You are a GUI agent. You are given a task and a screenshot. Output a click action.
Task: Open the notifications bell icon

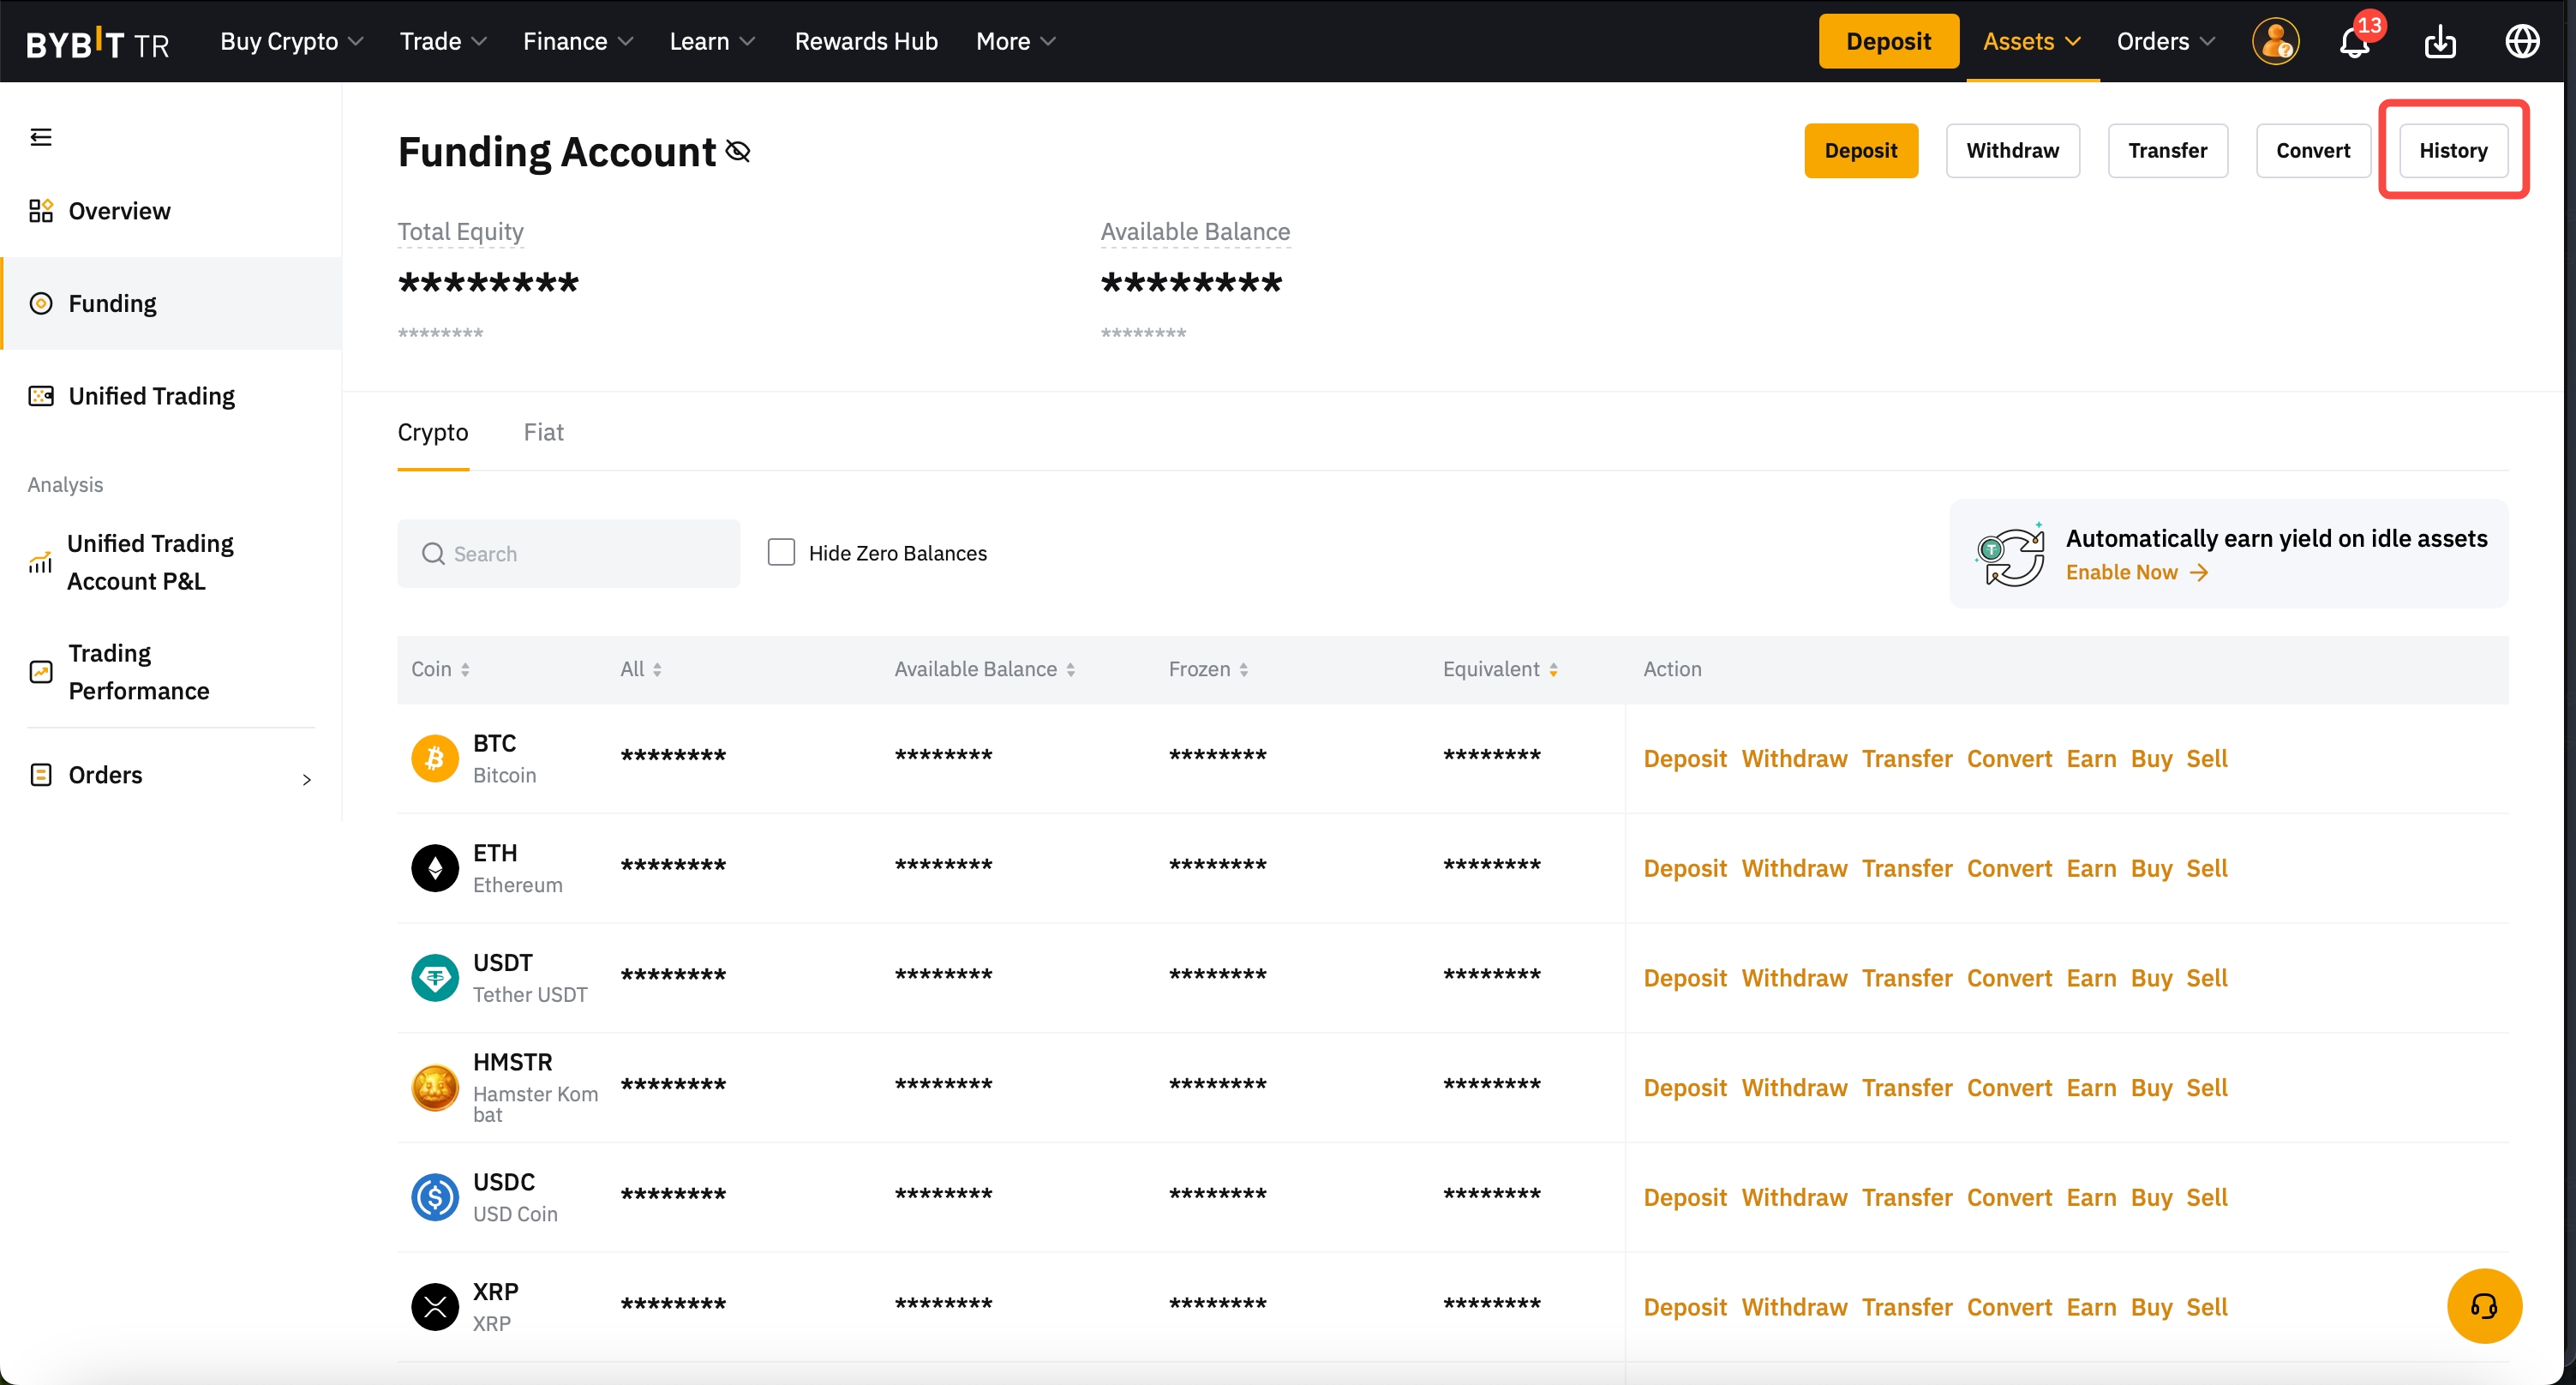[2354, 42]
